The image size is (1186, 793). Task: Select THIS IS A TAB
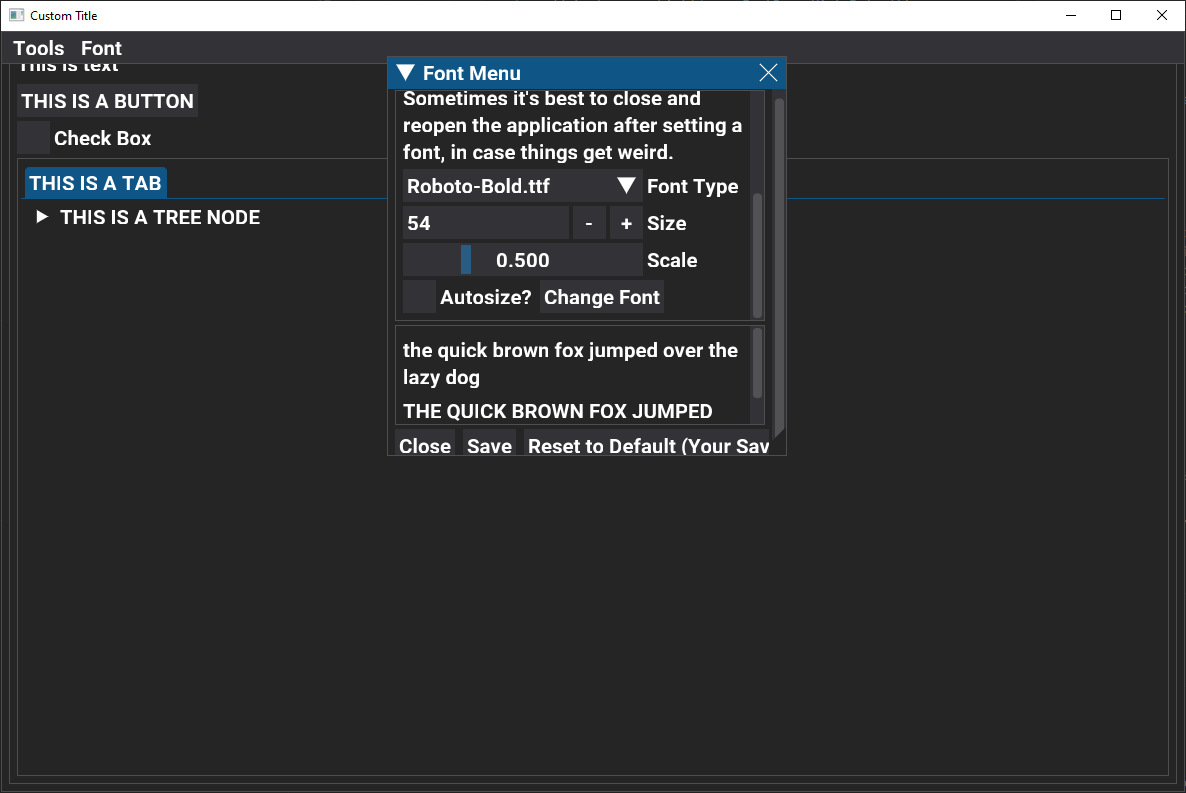(95, 183)
